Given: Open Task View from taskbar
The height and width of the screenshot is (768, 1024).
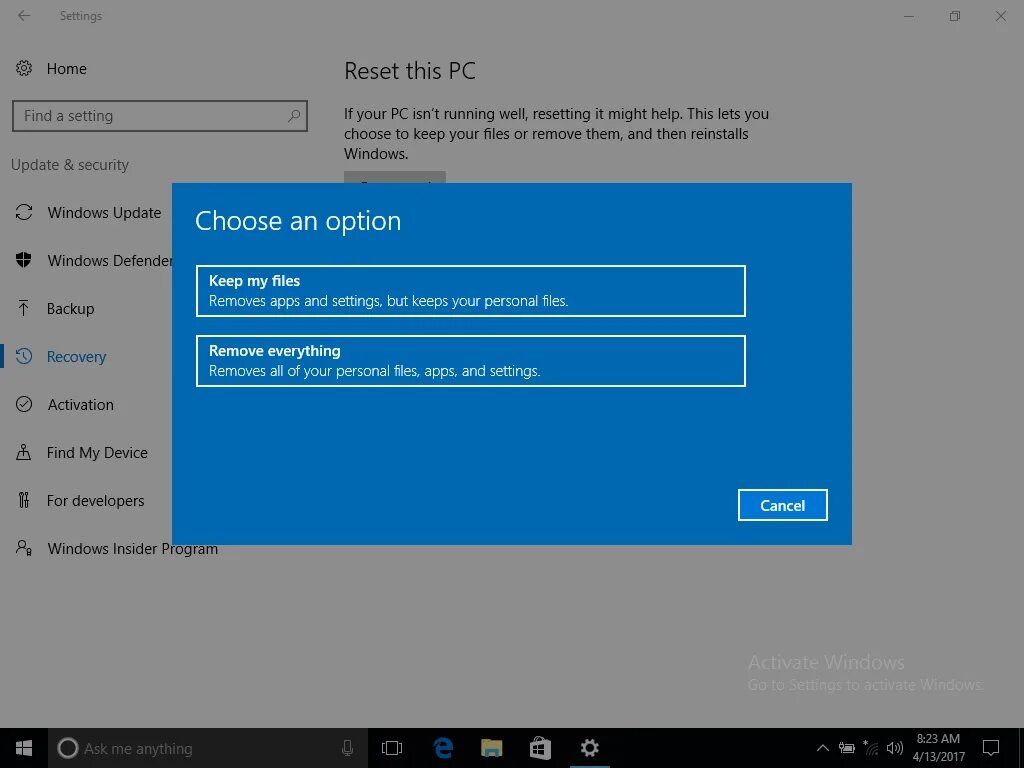Looking at the screenshot, I should pos(392,748).
